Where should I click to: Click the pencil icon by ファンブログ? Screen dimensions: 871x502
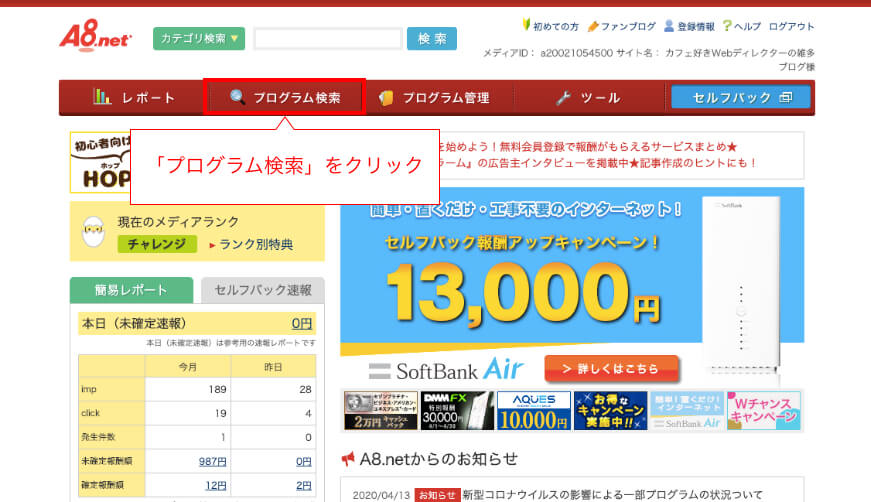(x=593, y=26)
